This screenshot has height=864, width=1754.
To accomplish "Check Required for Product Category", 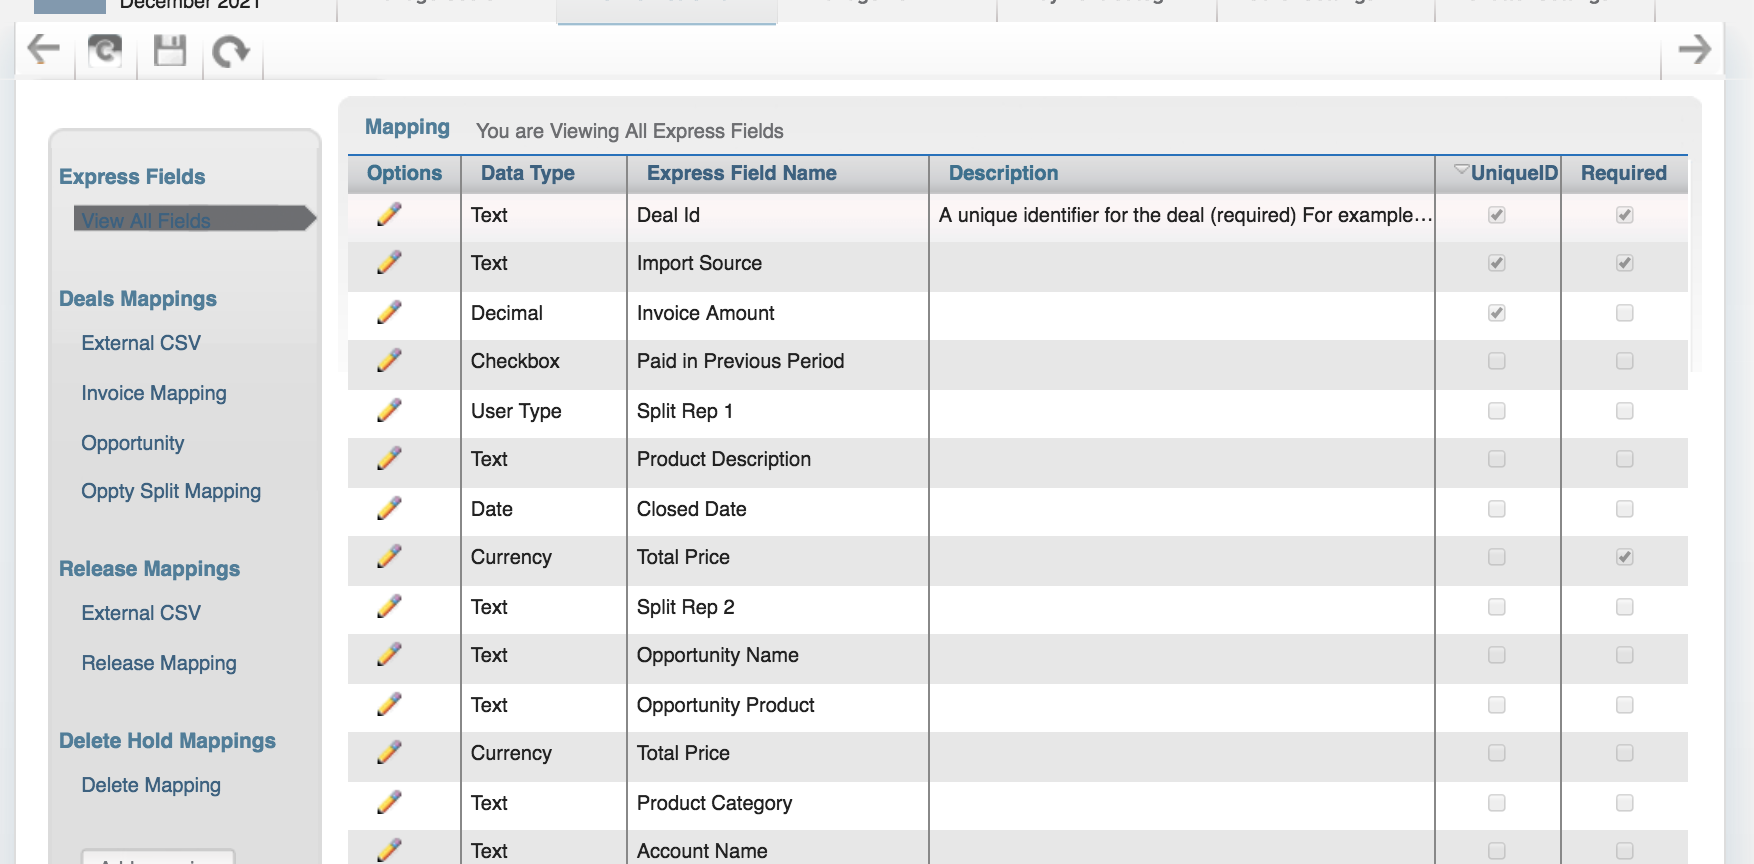I will tap(1625, 803).
